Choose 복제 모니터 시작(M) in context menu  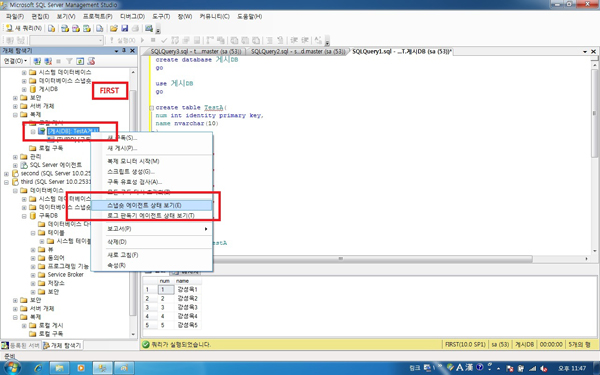(152, 161)
